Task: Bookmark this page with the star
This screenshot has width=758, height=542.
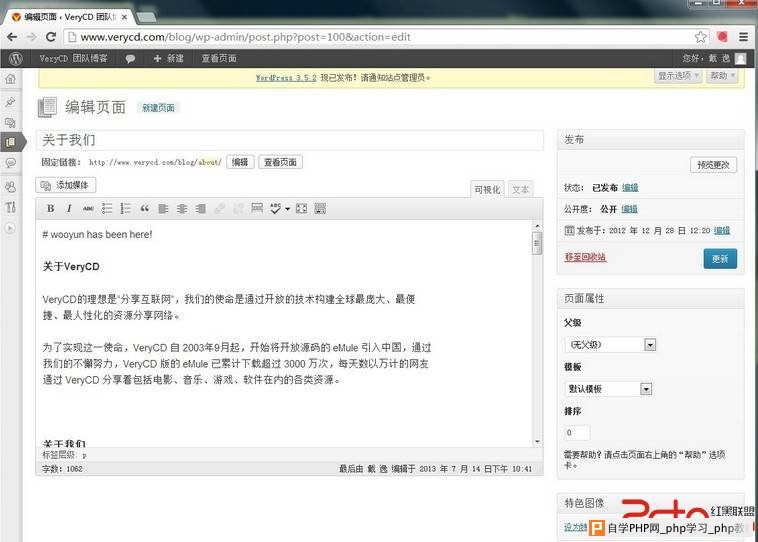Action: tap(700, 37)
